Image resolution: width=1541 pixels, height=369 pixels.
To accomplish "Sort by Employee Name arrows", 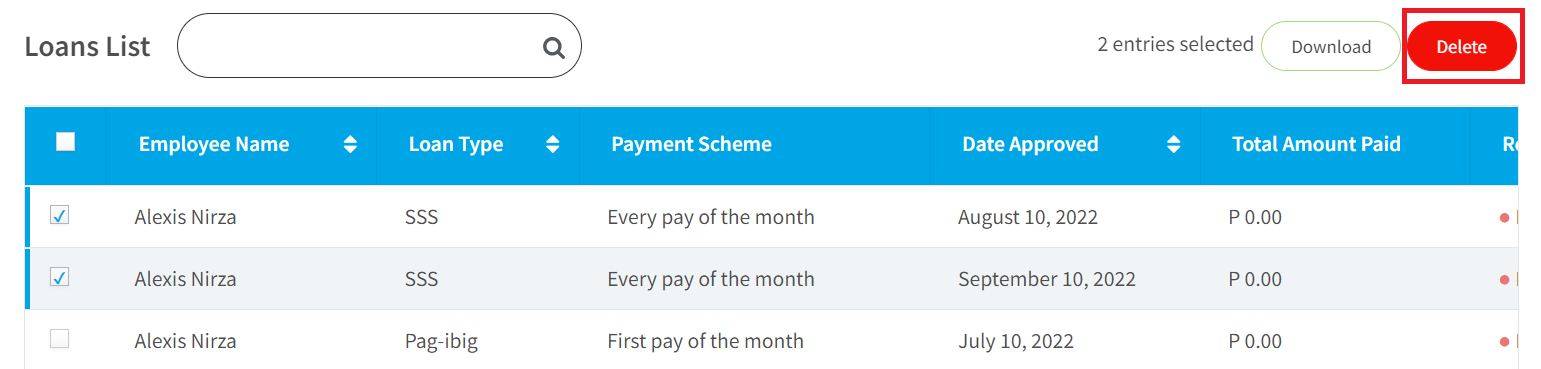I will pyautogui.click(x=350, y=144).
